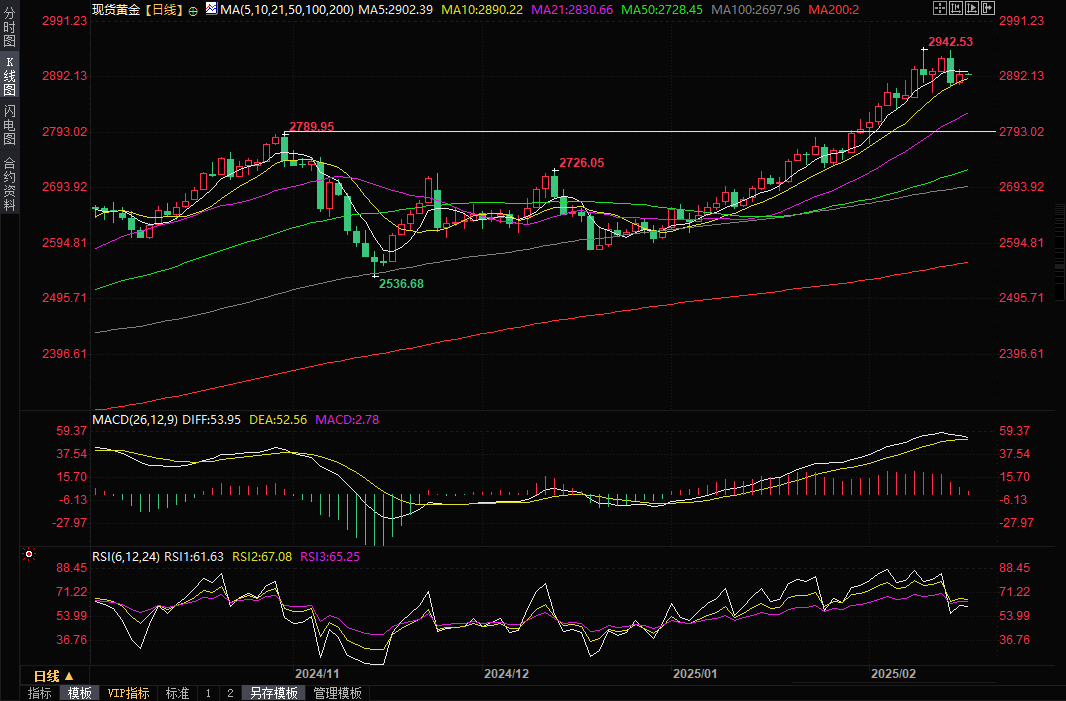
Task: Click the circled plus icon beside 日线 title
Action: (x=193, y=10)
